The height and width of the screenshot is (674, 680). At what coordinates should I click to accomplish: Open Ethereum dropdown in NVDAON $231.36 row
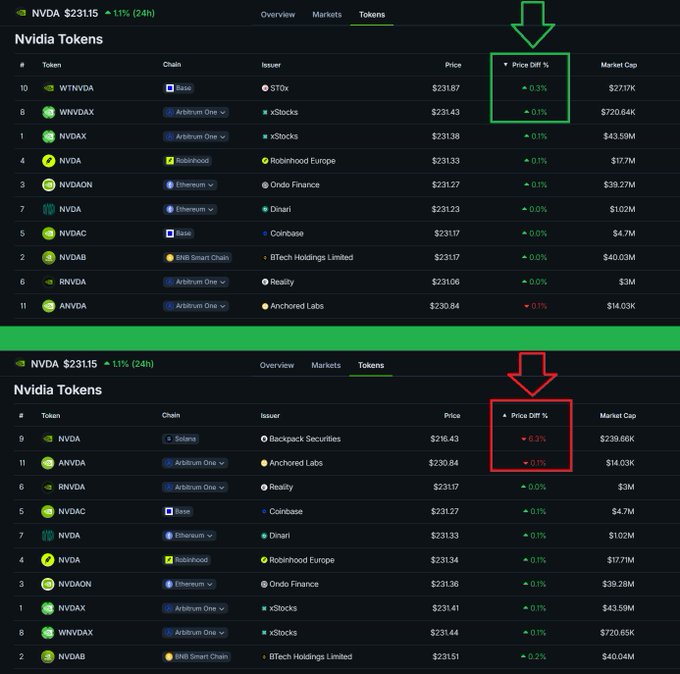(x=189, y=584)
